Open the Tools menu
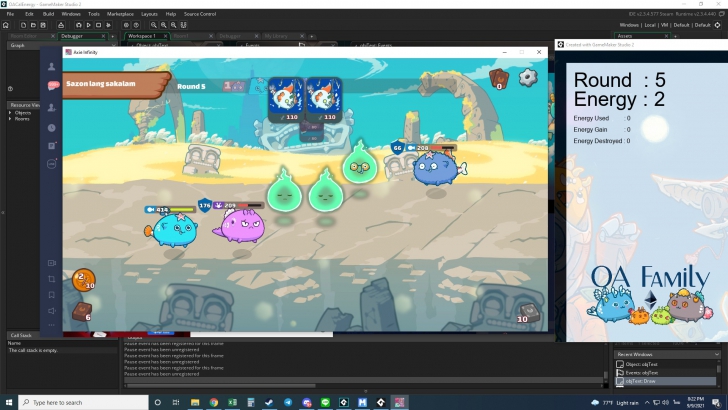Viewport: 728px width, 410px height. click(x=94, y=14)
